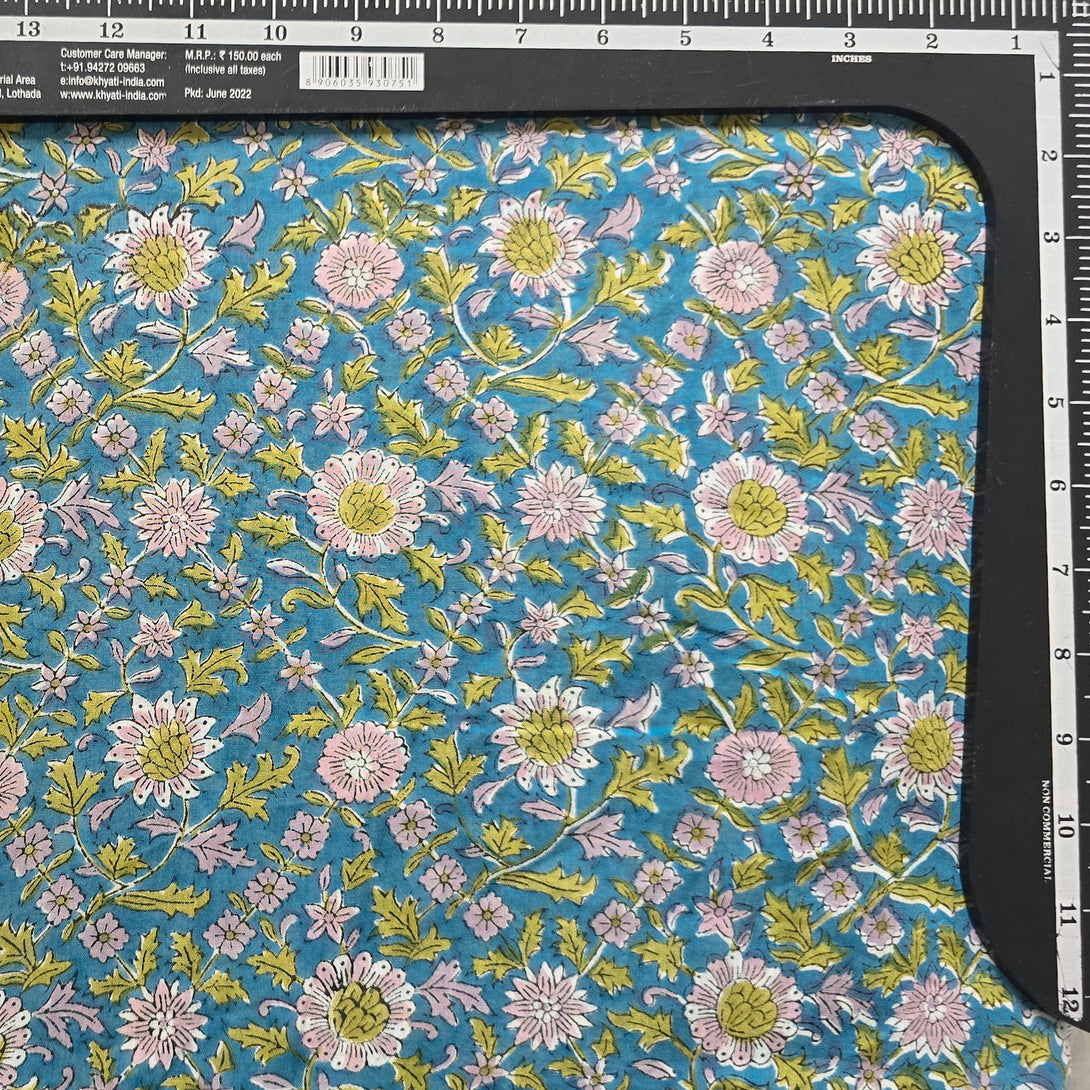Click number 13 on the horizontal ruler
Screen dimensions: 1090x1090
29,30
